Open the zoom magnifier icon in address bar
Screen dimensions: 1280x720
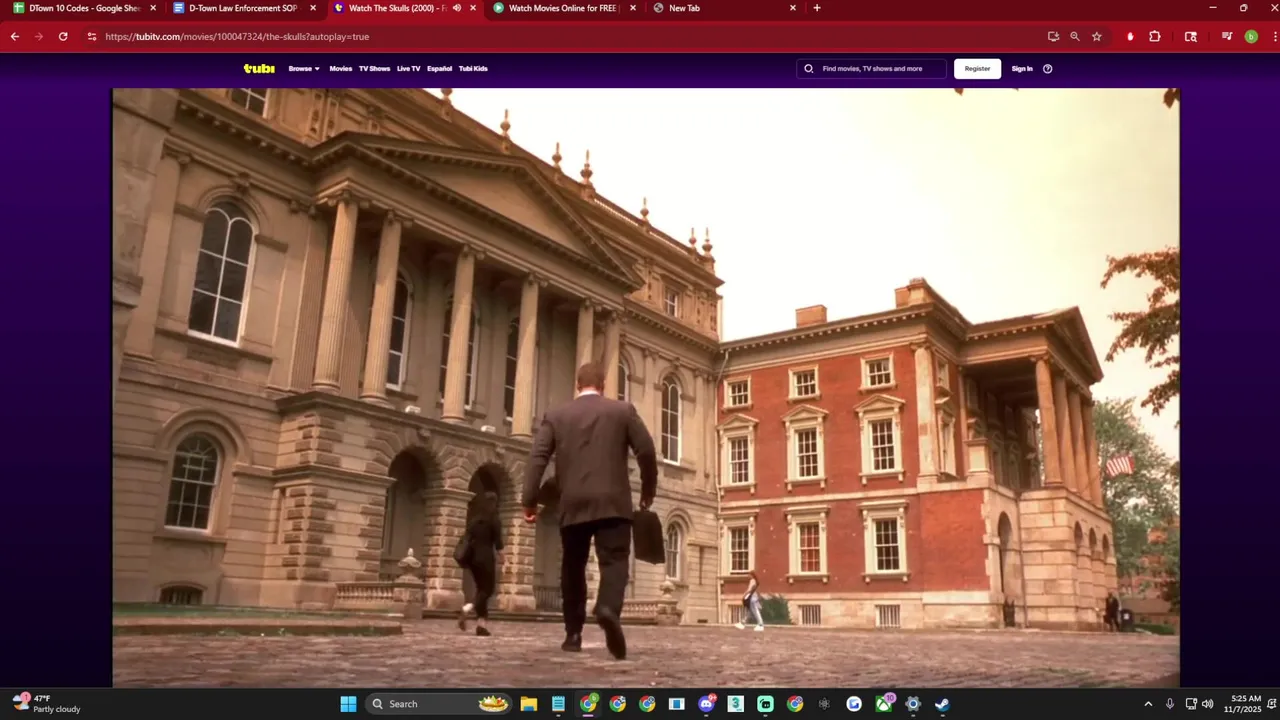coord(1075,36)
